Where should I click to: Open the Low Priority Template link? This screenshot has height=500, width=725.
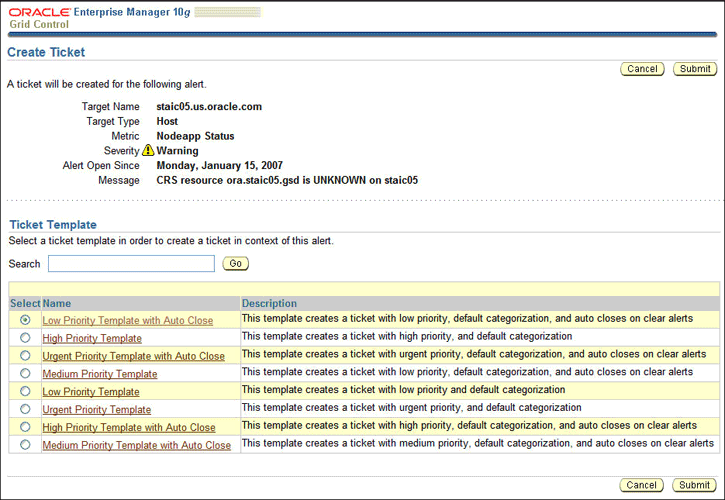click(91, 392)
